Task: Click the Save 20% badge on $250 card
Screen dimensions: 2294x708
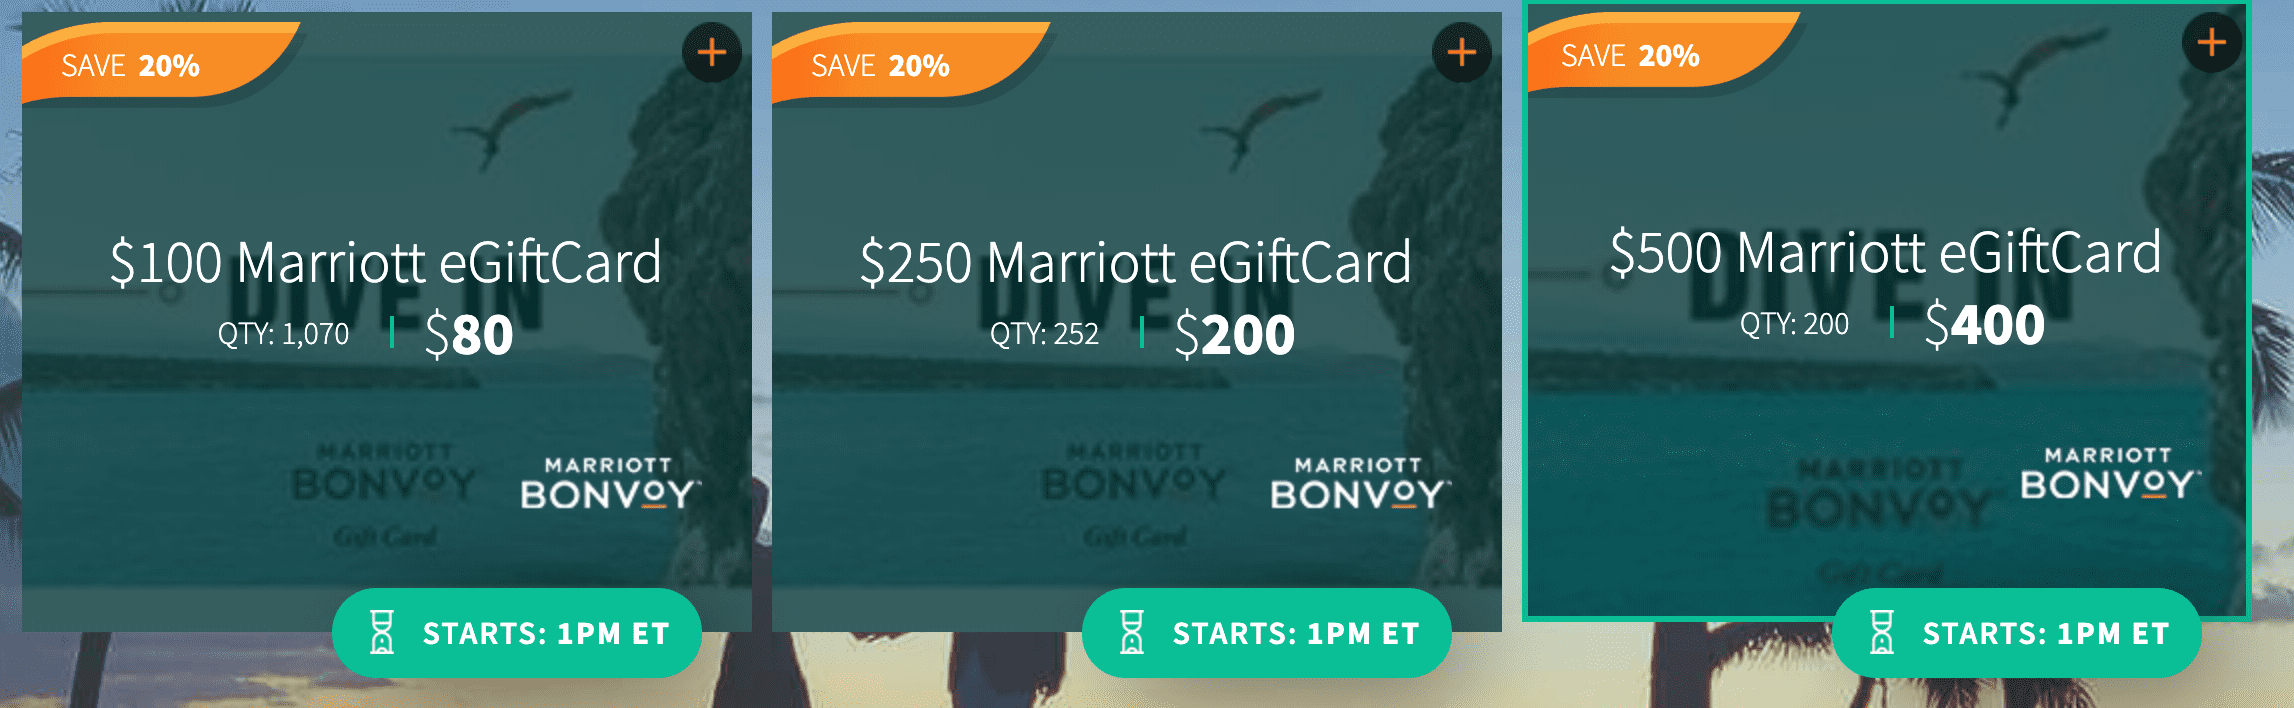Action: (910, 62)
